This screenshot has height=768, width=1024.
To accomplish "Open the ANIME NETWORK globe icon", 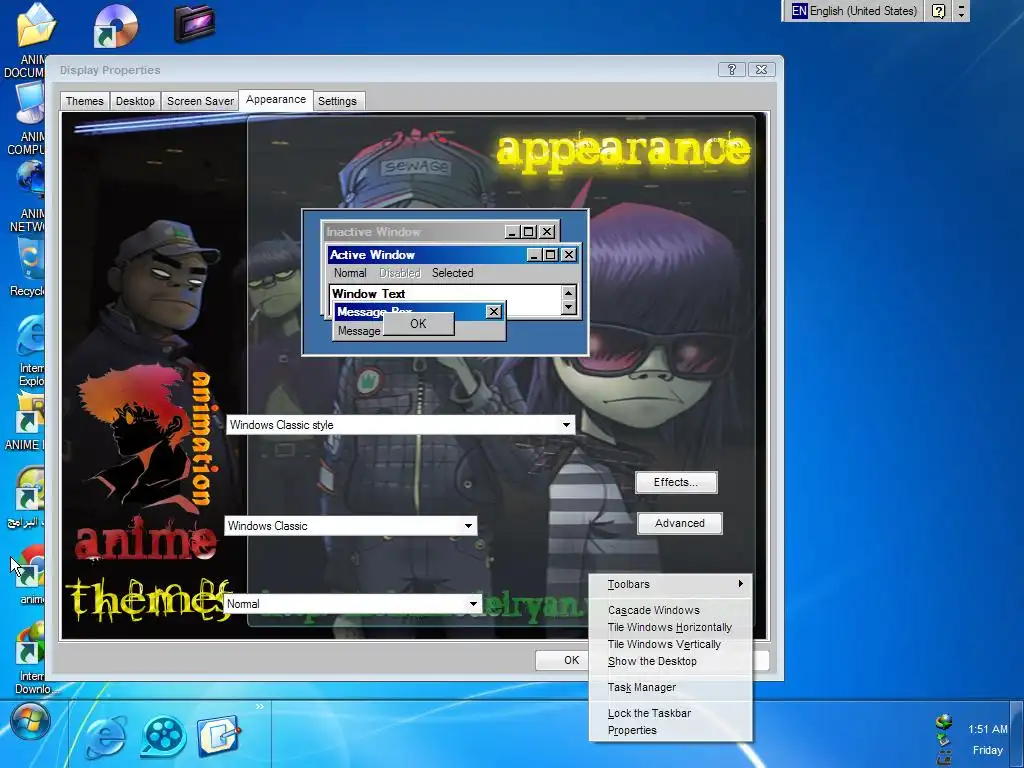I will 30,178.
